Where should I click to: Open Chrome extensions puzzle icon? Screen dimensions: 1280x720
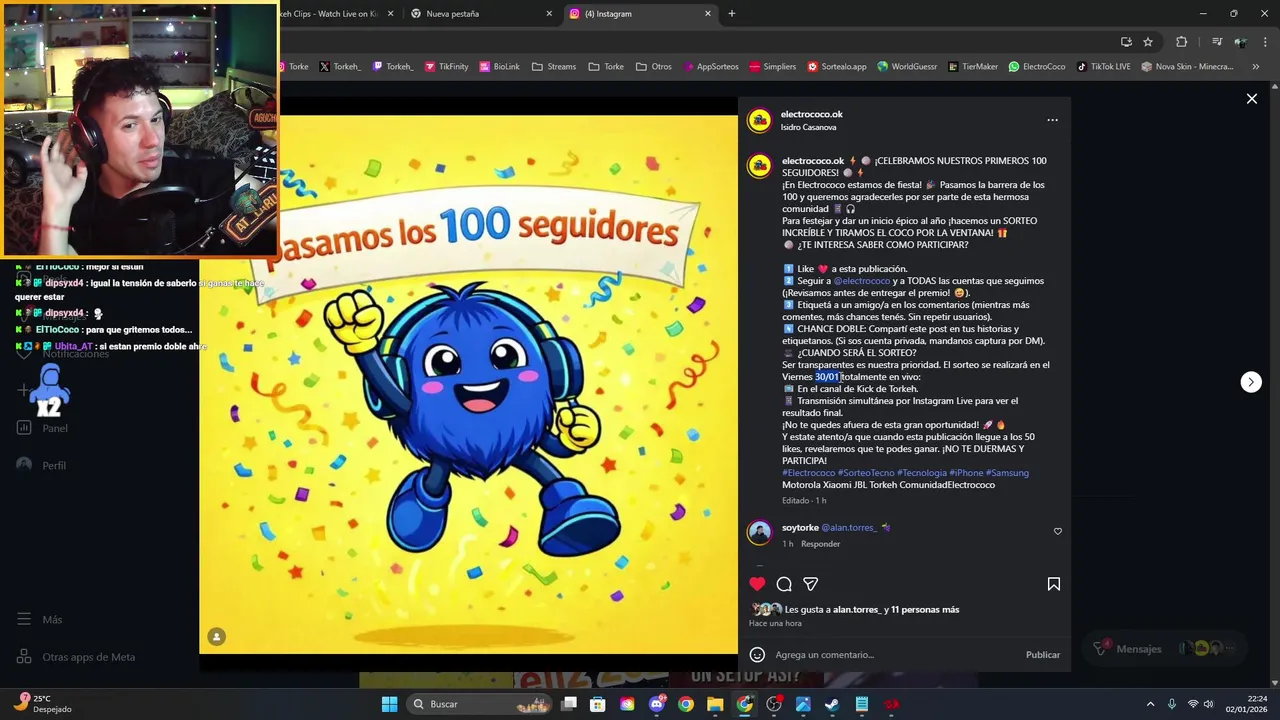(x=1181, y=42)
